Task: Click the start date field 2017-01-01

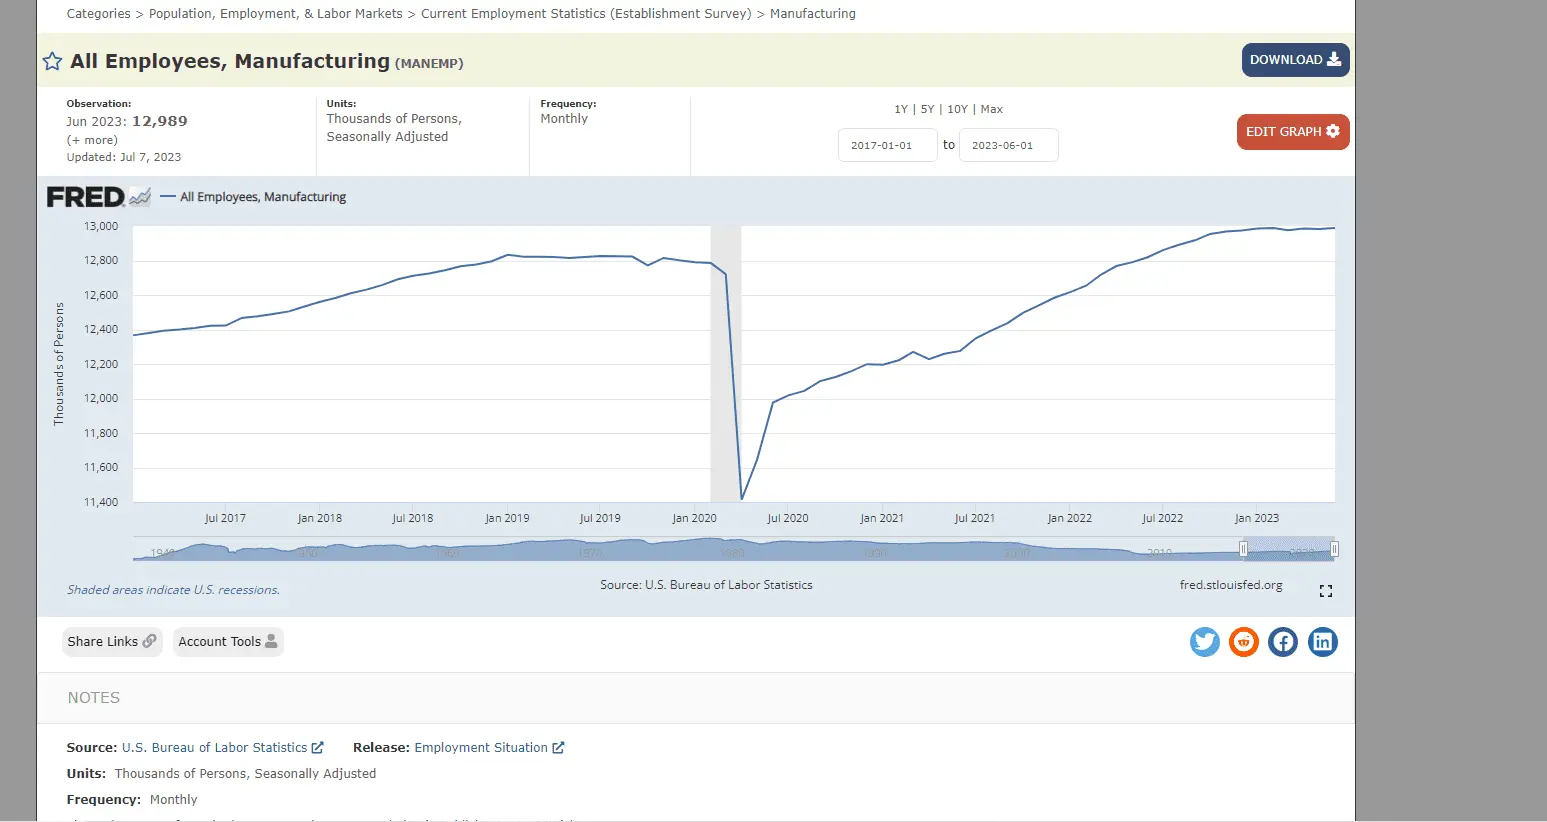Action: [887, 145]
